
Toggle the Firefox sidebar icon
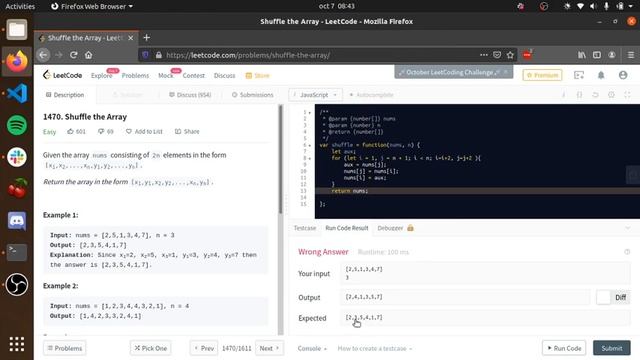(597, 55)
